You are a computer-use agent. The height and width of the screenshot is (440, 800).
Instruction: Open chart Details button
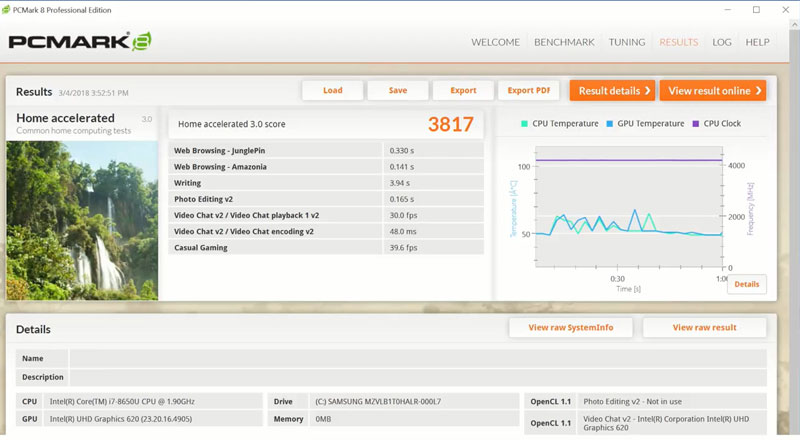[x=746, y=284]
